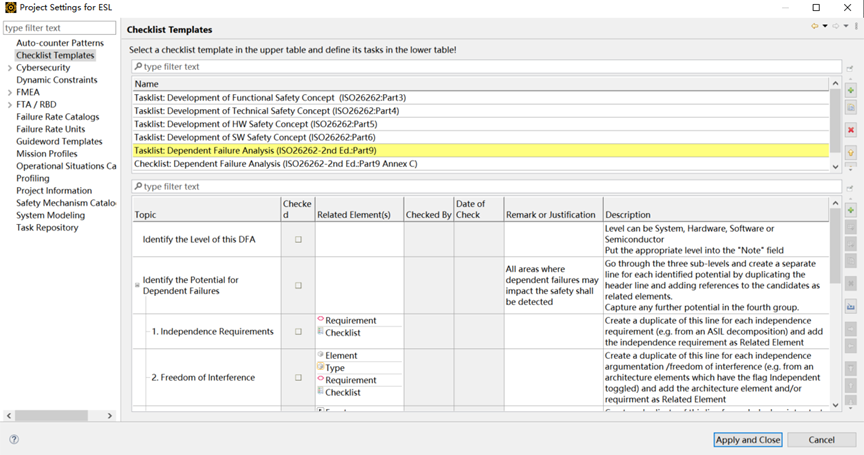The height and width of the screenshot is (455, 864).
Task: Open Task Repository settings page
Action: (x=47, y=228)
